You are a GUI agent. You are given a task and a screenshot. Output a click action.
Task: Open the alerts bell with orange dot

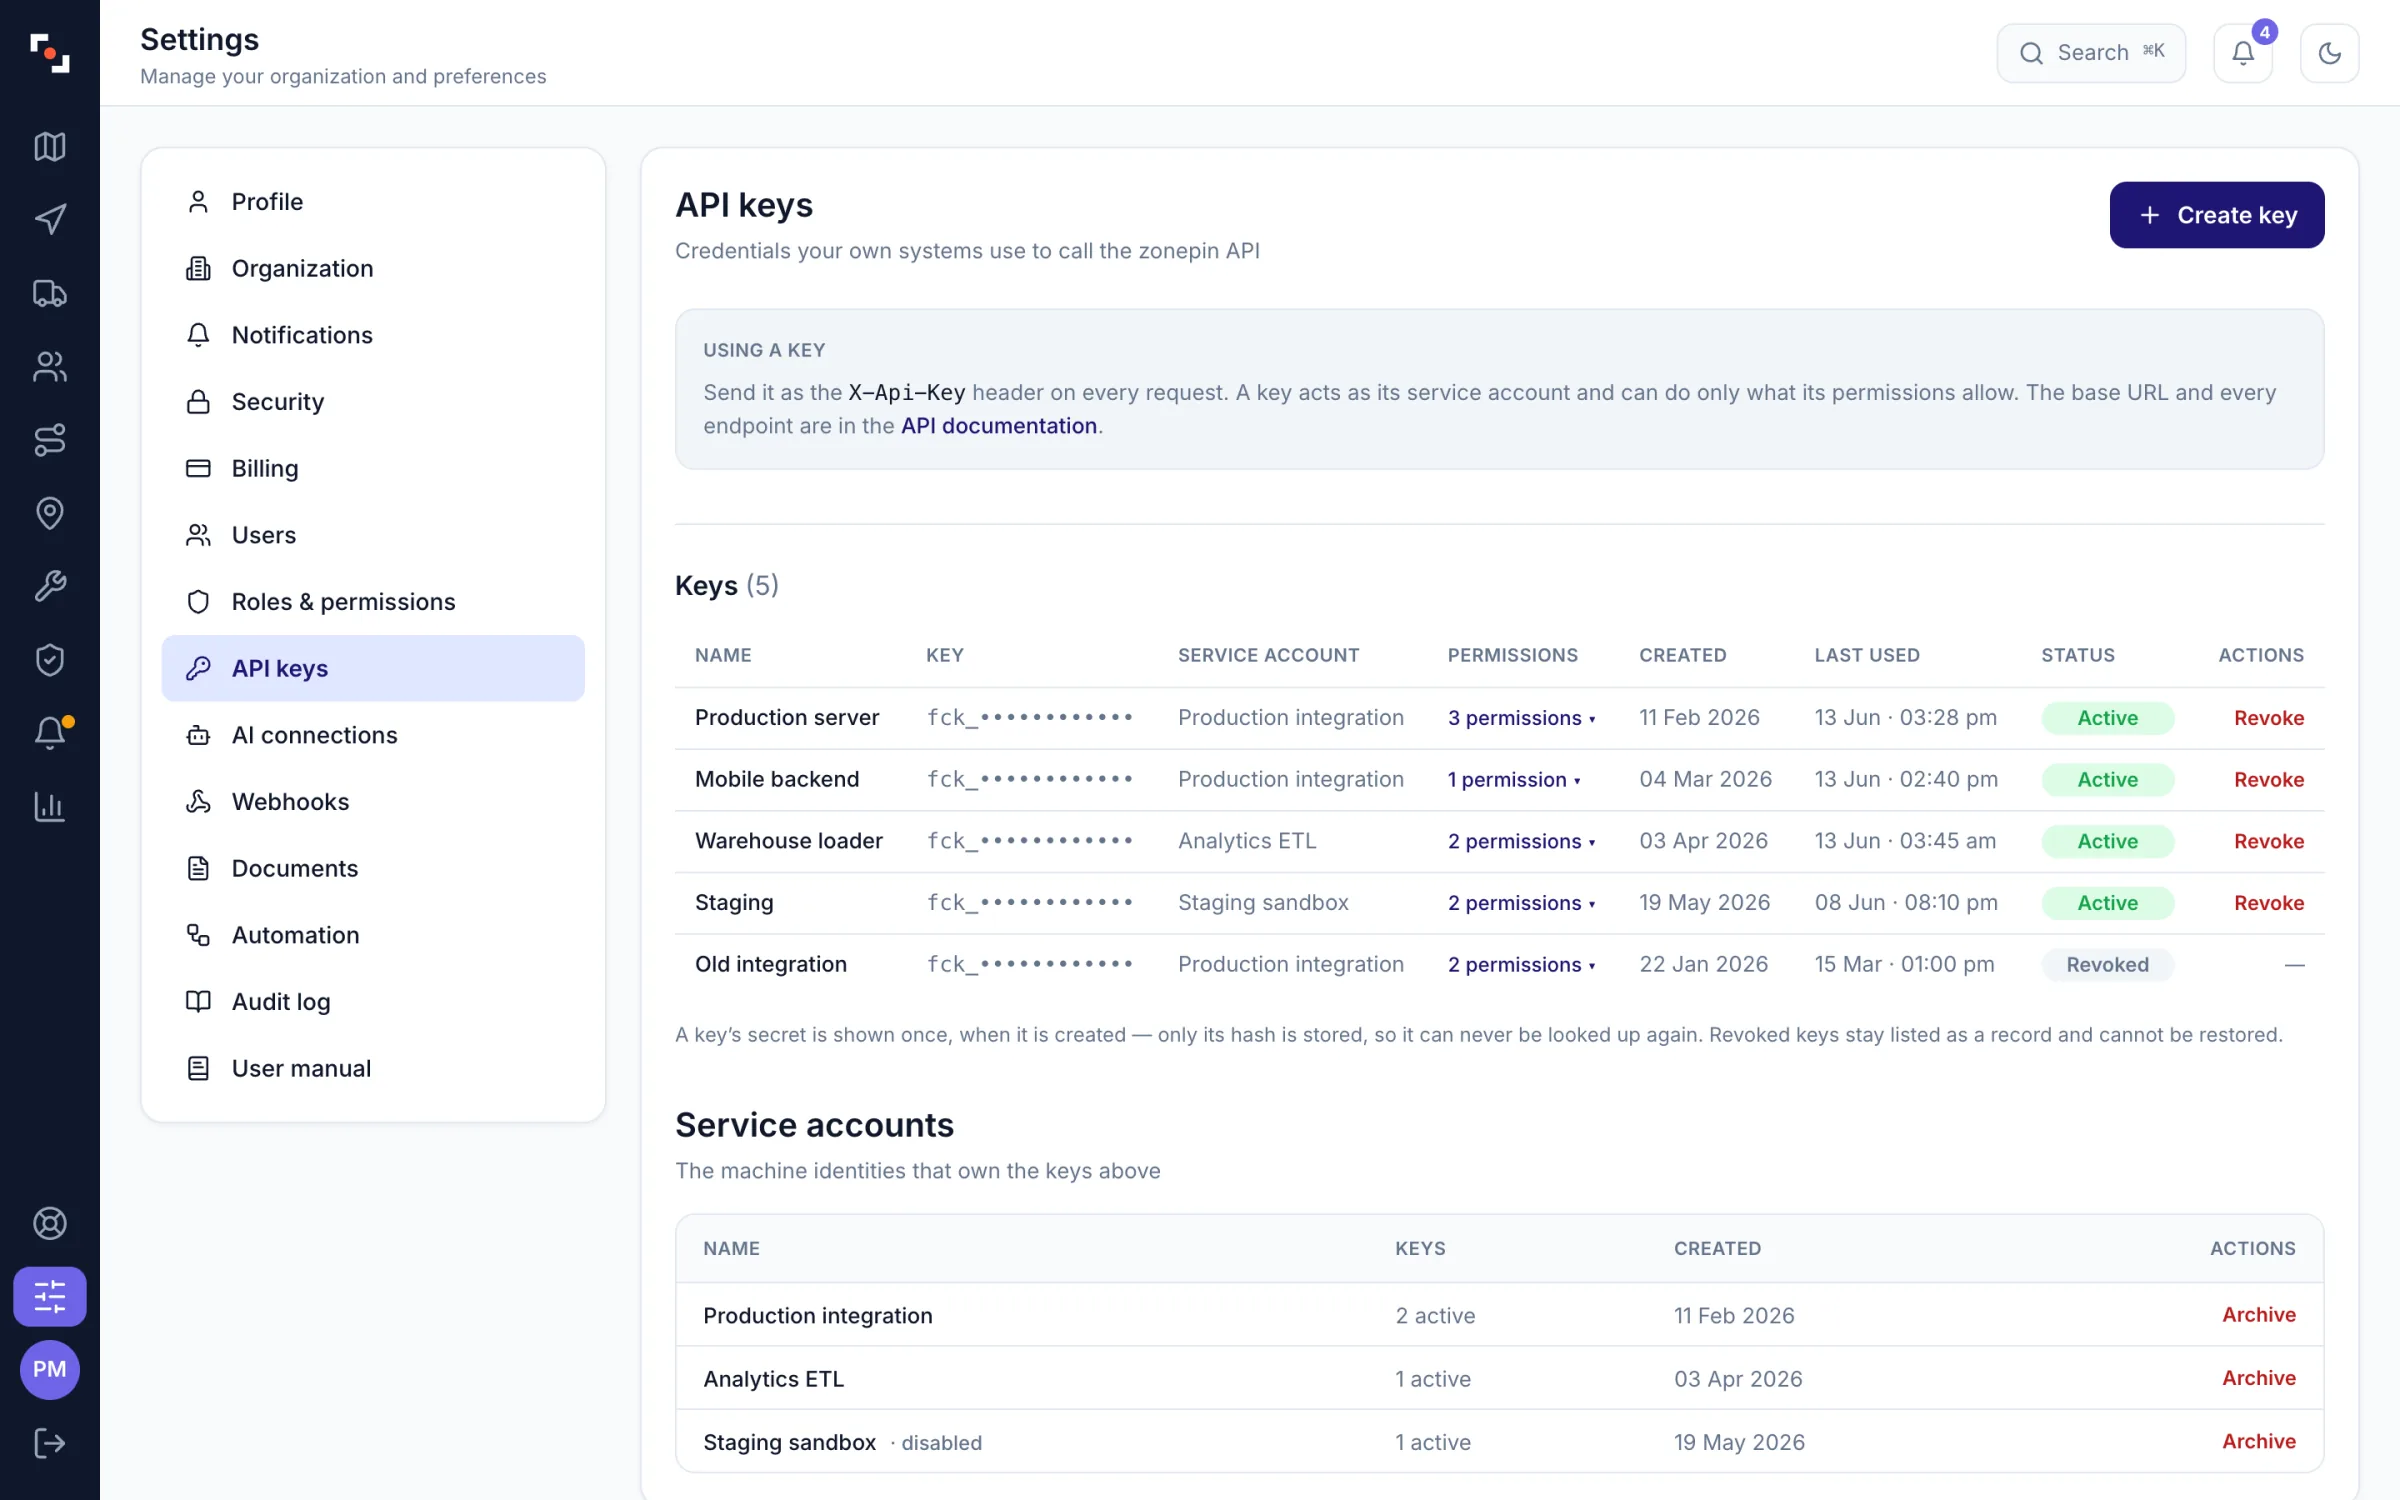pos(50,733)
